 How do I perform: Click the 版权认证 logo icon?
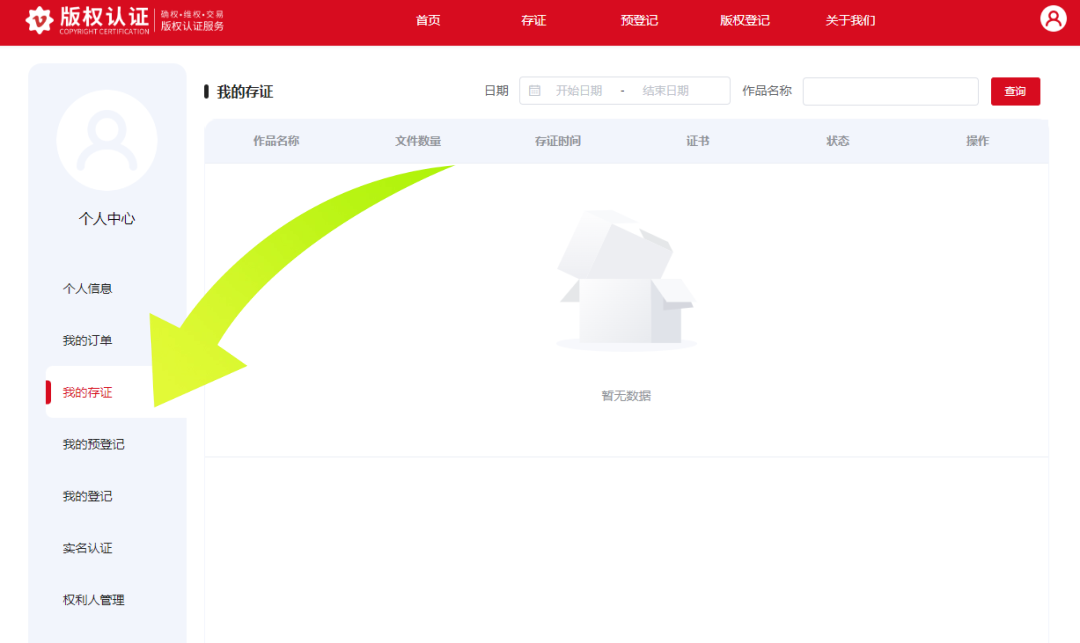click(39, 20)
